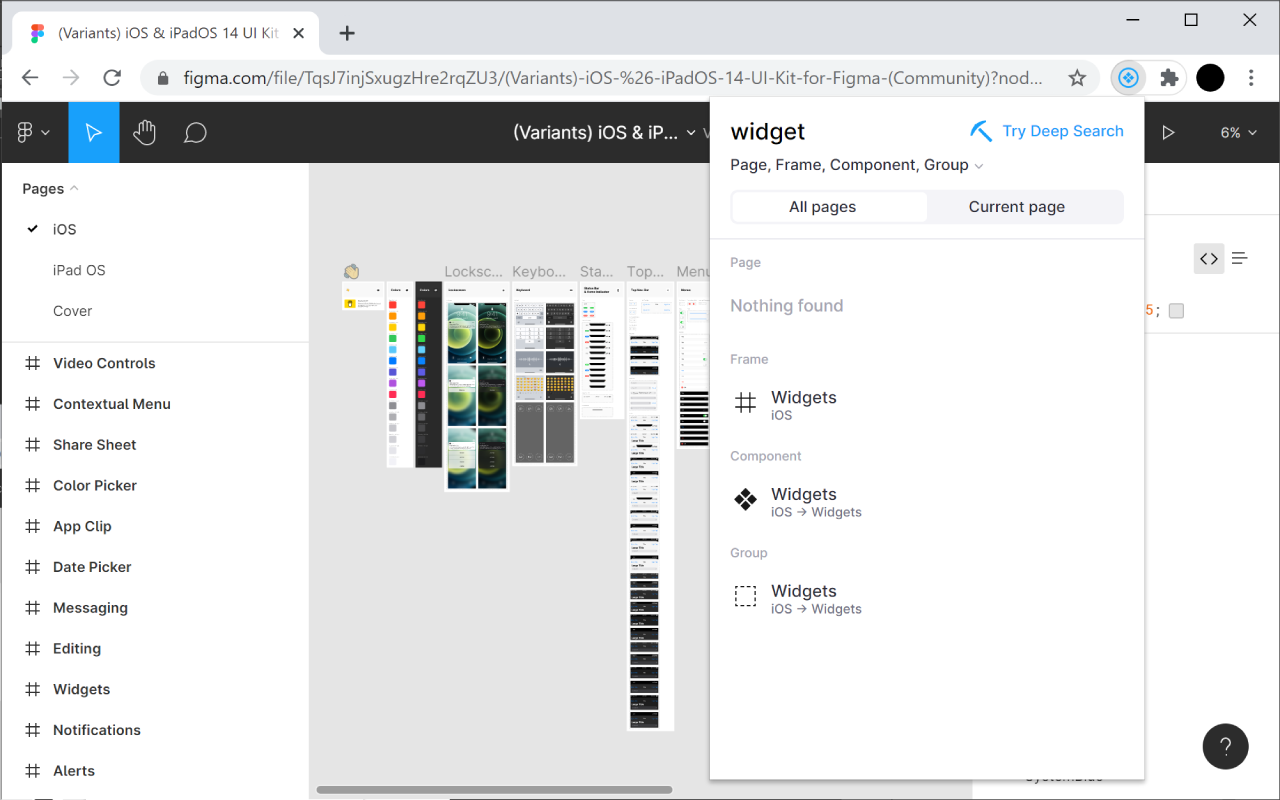
Task: Go back in browser history
Action: coord(30,78)
